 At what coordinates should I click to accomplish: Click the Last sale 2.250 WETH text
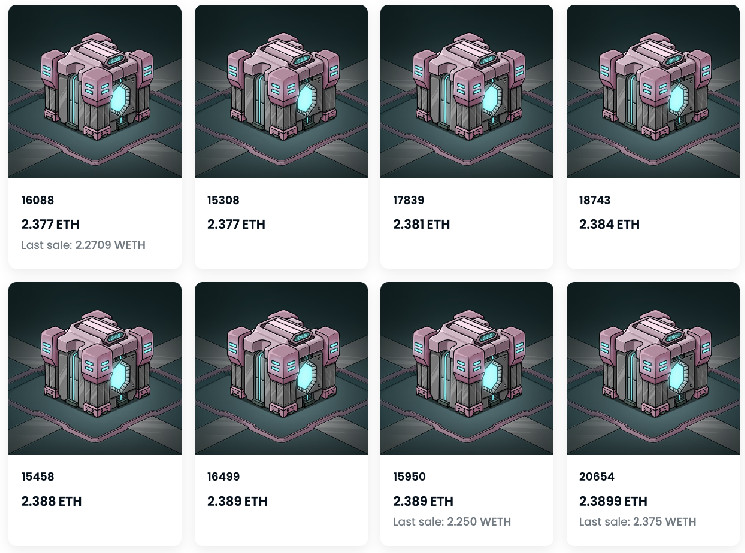452,522
